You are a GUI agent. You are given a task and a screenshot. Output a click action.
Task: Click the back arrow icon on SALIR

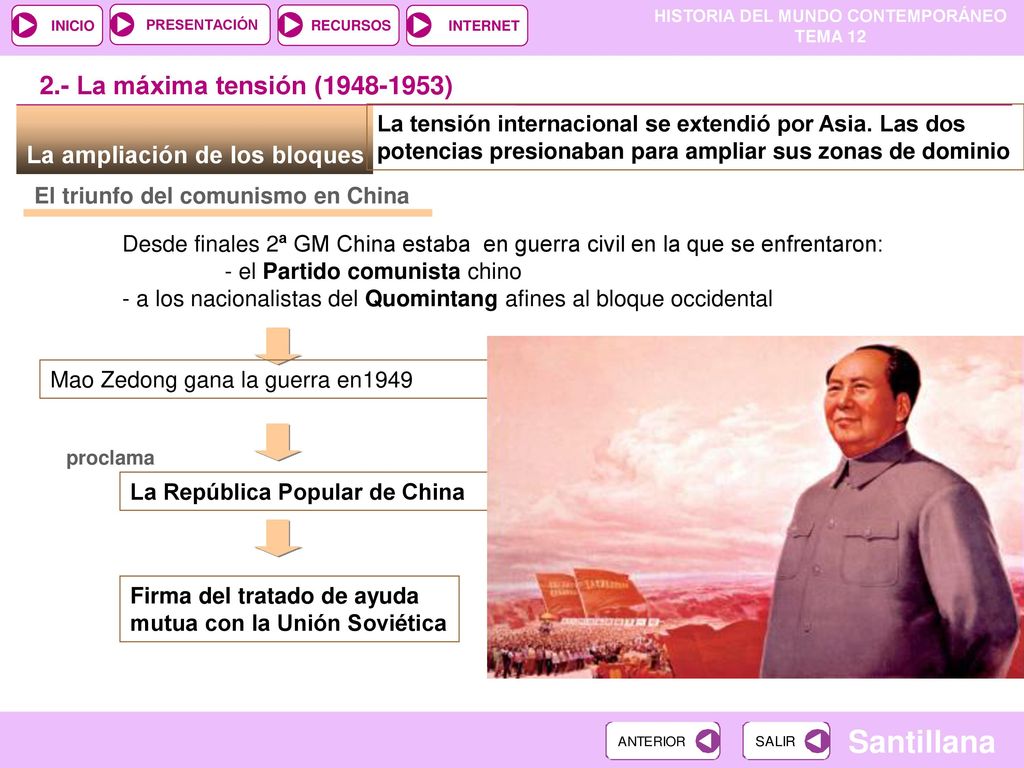(x=816, y=741)
